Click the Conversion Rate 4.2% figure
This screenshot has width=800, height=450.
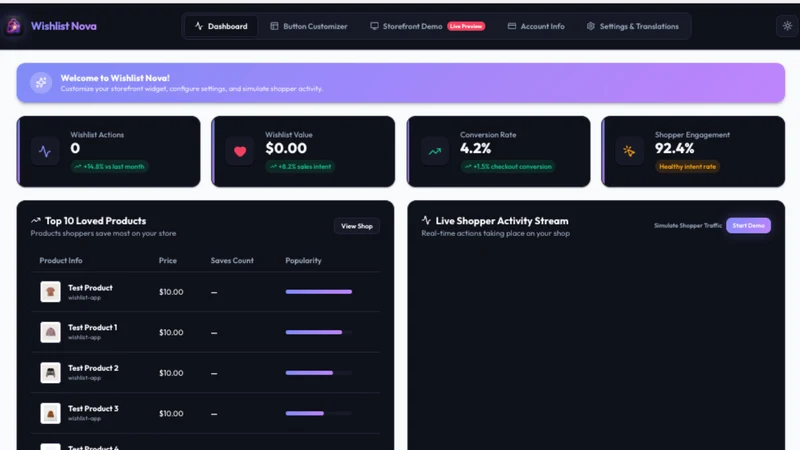pos(476,148)
